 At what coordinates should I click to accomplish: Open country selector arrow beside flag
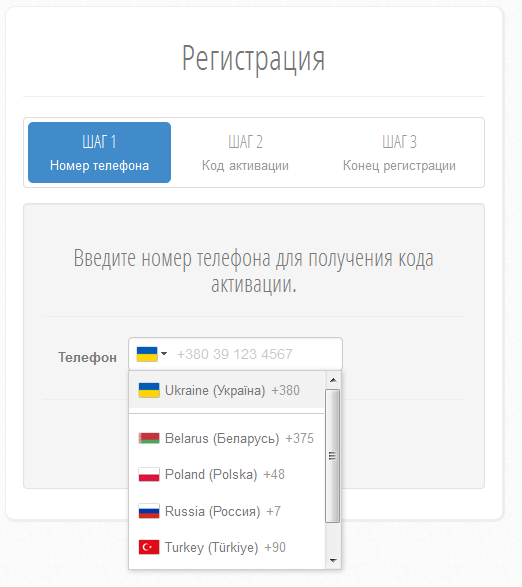(x=164, y=353)
